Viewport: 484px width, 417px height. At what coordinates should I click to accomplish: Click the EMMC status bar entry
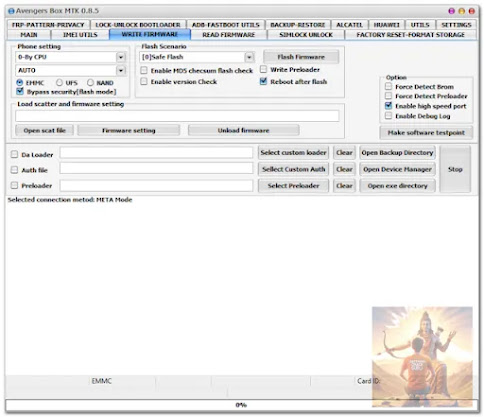pos(101,381)
